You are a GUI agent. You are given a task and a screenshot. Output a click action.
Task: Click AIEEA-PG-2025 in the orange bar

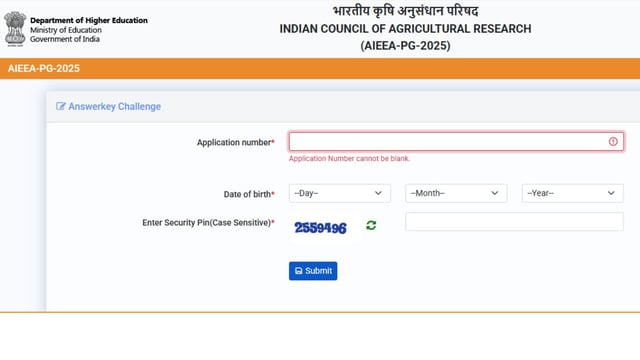[x=44, y=69]
